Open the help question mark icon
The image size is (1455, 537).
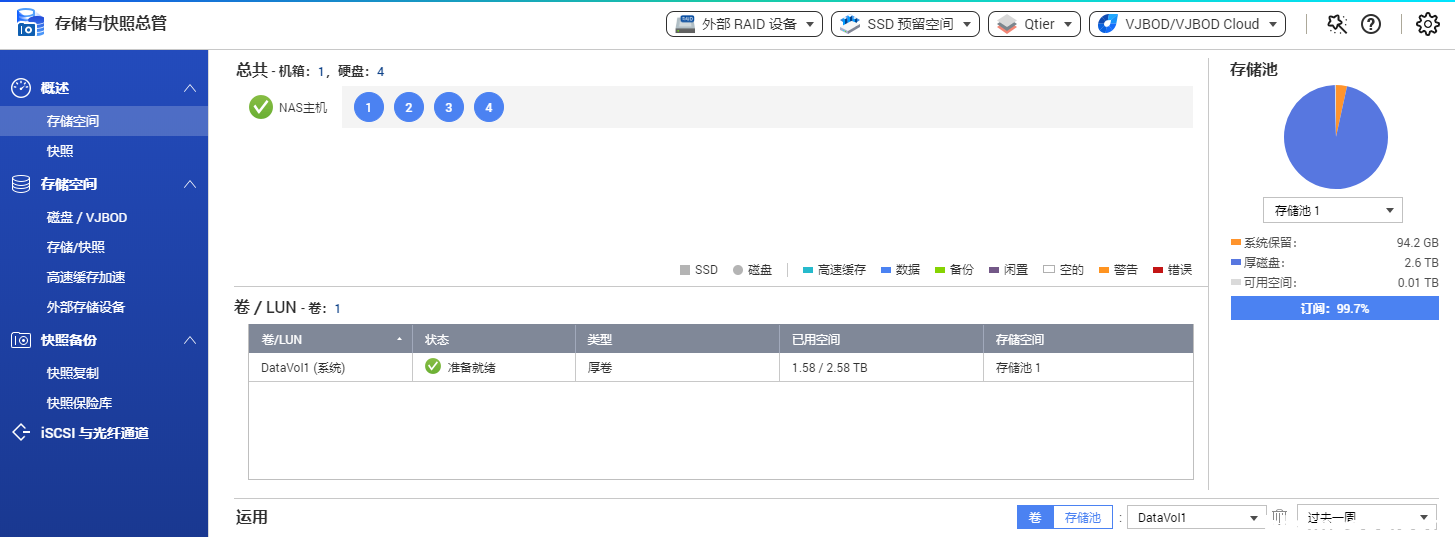(1371, 24)
